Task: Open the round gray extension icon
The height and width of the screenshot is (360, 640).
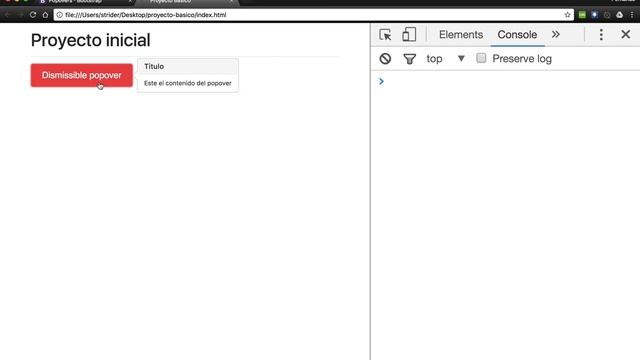Action: tap(607, 15)
